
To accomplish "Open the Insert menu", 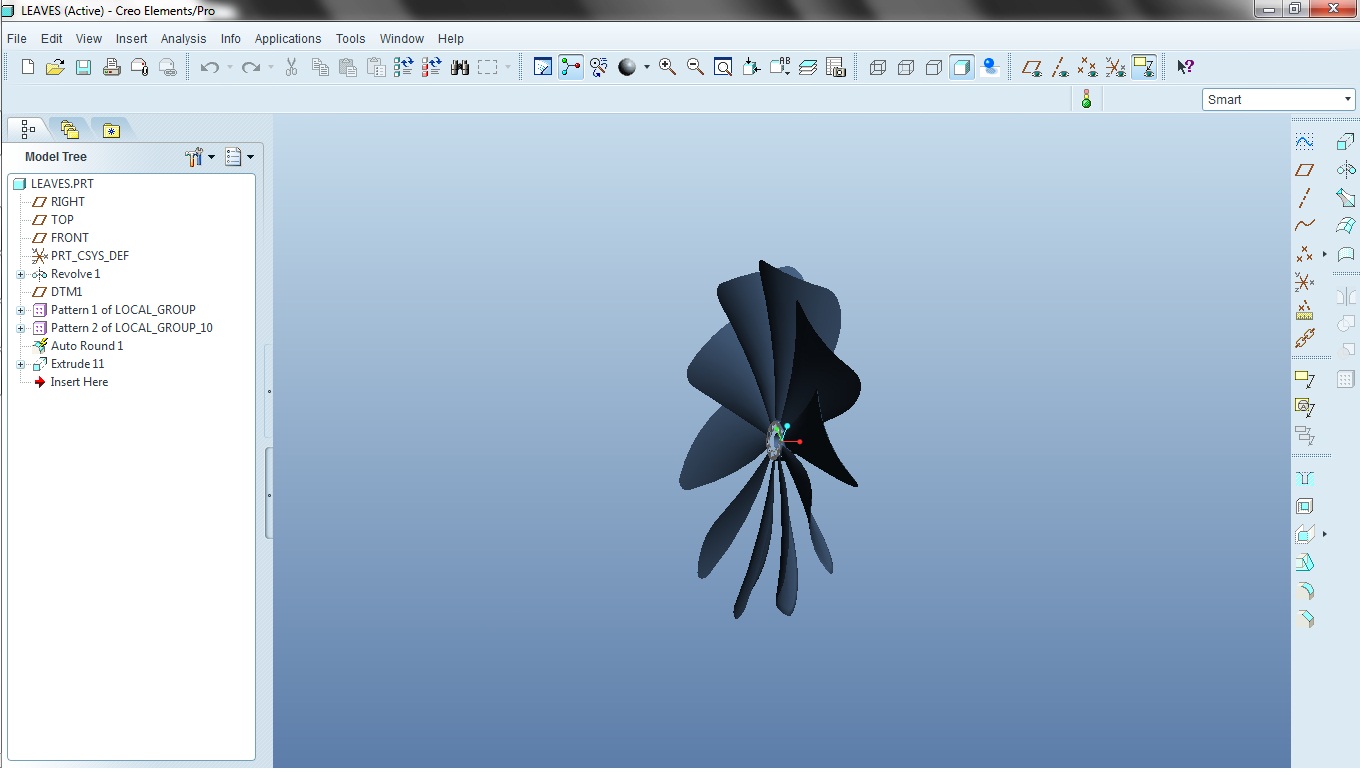I will point(131,38).
